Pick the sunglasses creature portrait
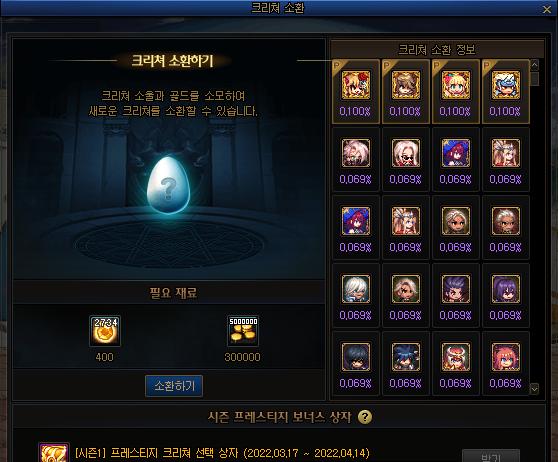The width and height of the screenshot is (558, 462). pos(406,153)
